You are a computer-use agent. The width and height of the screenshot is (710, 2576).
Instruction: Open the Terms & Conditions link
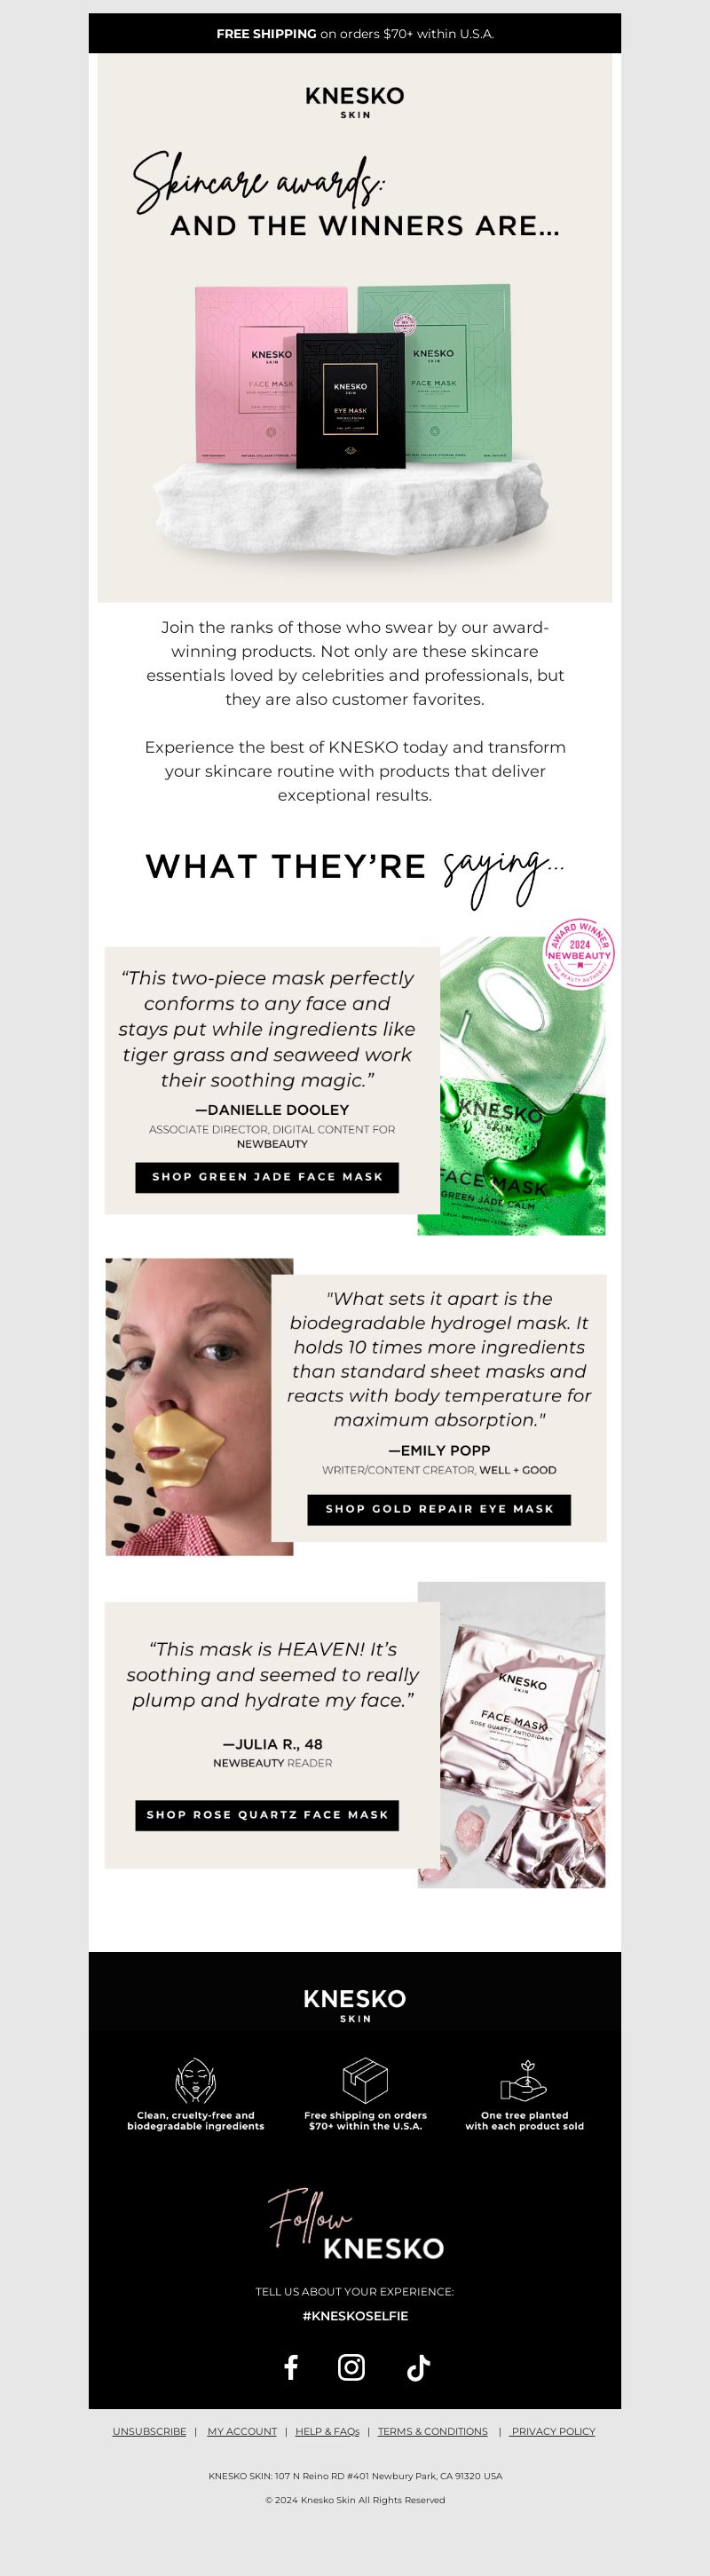click(433, 2431)
